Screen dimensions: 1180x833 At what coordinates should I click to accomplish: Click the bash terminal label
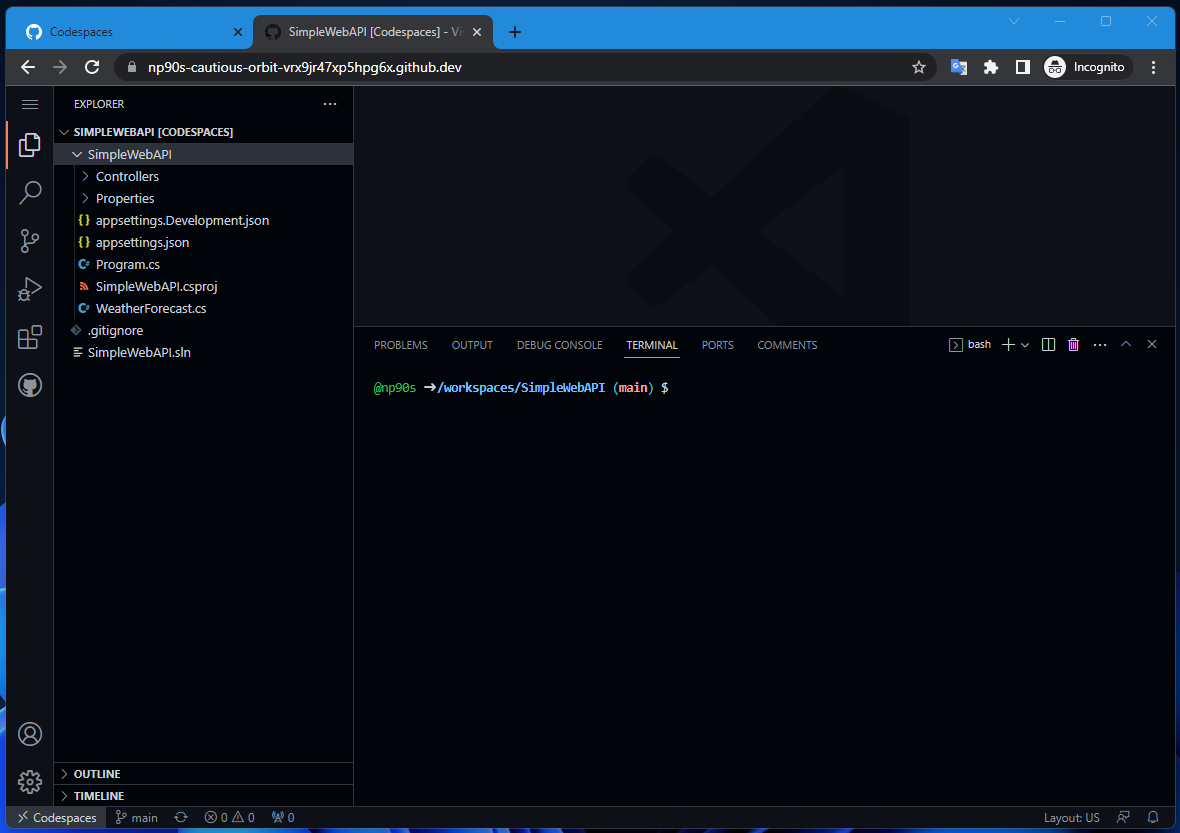tap(970, 345)
